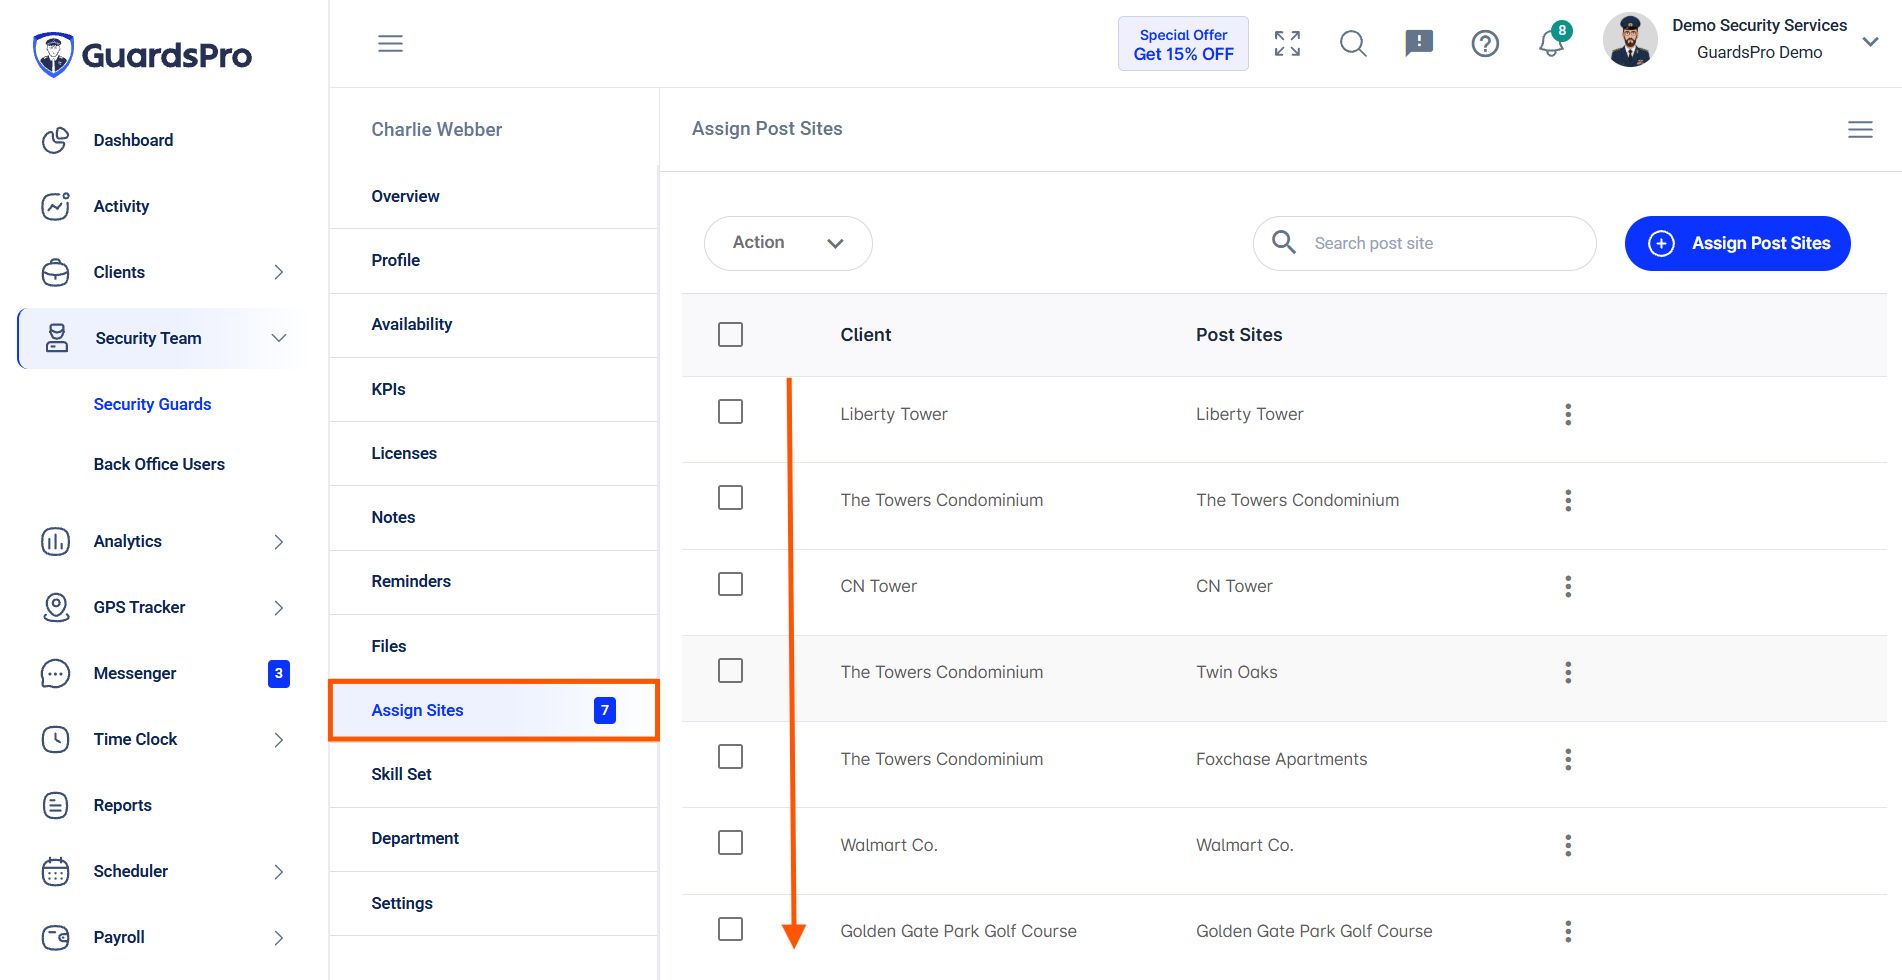Open three-dot menu for CN Tower row
1902x980 pixels.
(x=1568, y=586)
